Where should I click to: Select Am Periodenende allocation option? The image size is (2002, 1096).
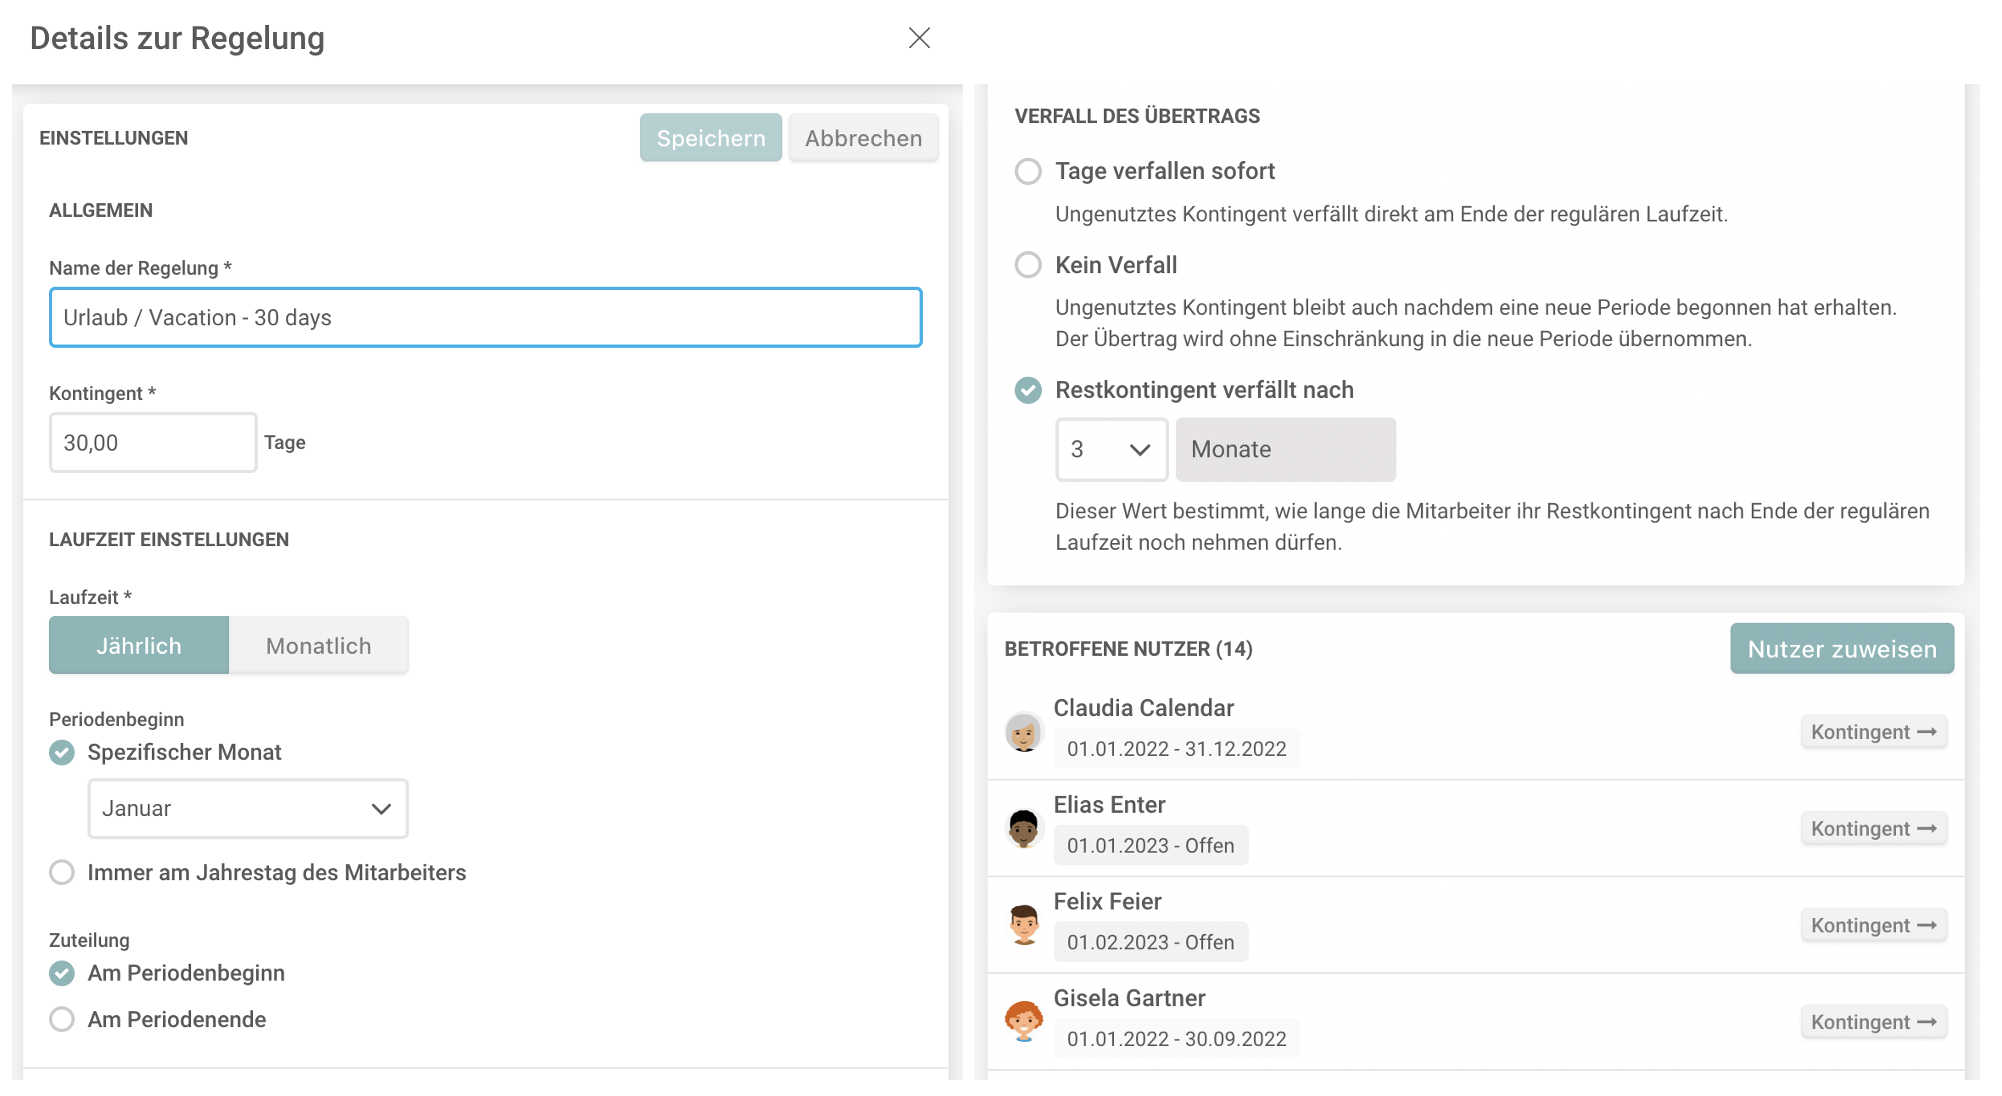62,1019
